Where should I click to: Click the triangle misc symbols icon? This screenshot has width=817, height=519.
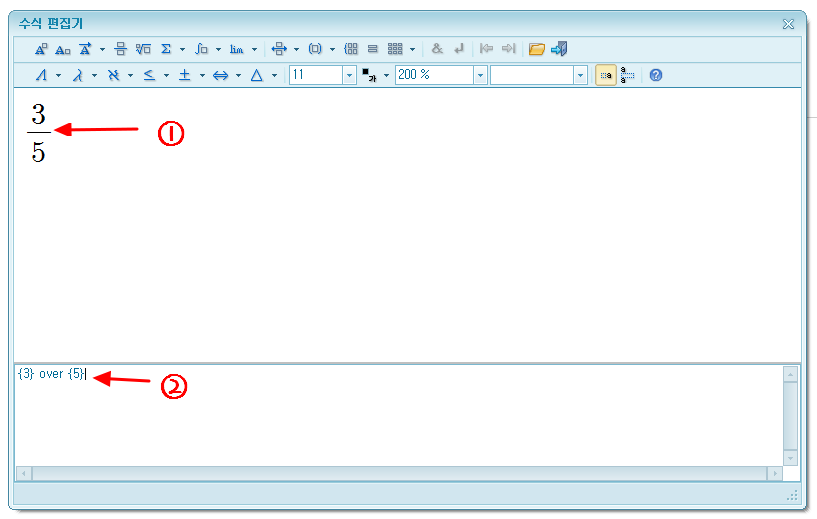[x=256, y=76]
